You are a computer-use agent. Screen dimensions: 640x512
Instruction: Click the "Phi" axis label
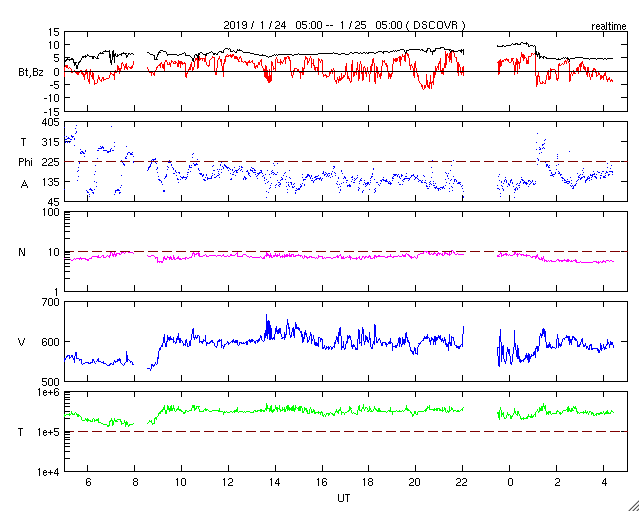point(25,162)
